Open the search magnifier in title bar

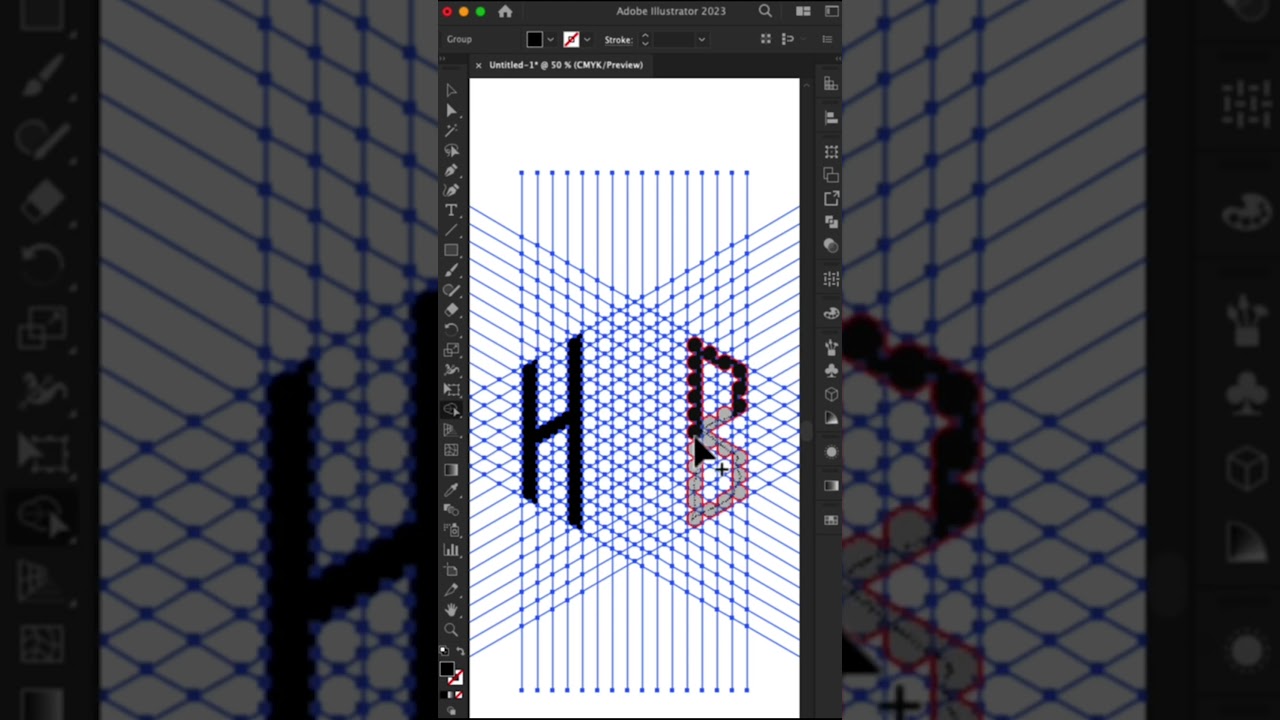coord(765,11)
